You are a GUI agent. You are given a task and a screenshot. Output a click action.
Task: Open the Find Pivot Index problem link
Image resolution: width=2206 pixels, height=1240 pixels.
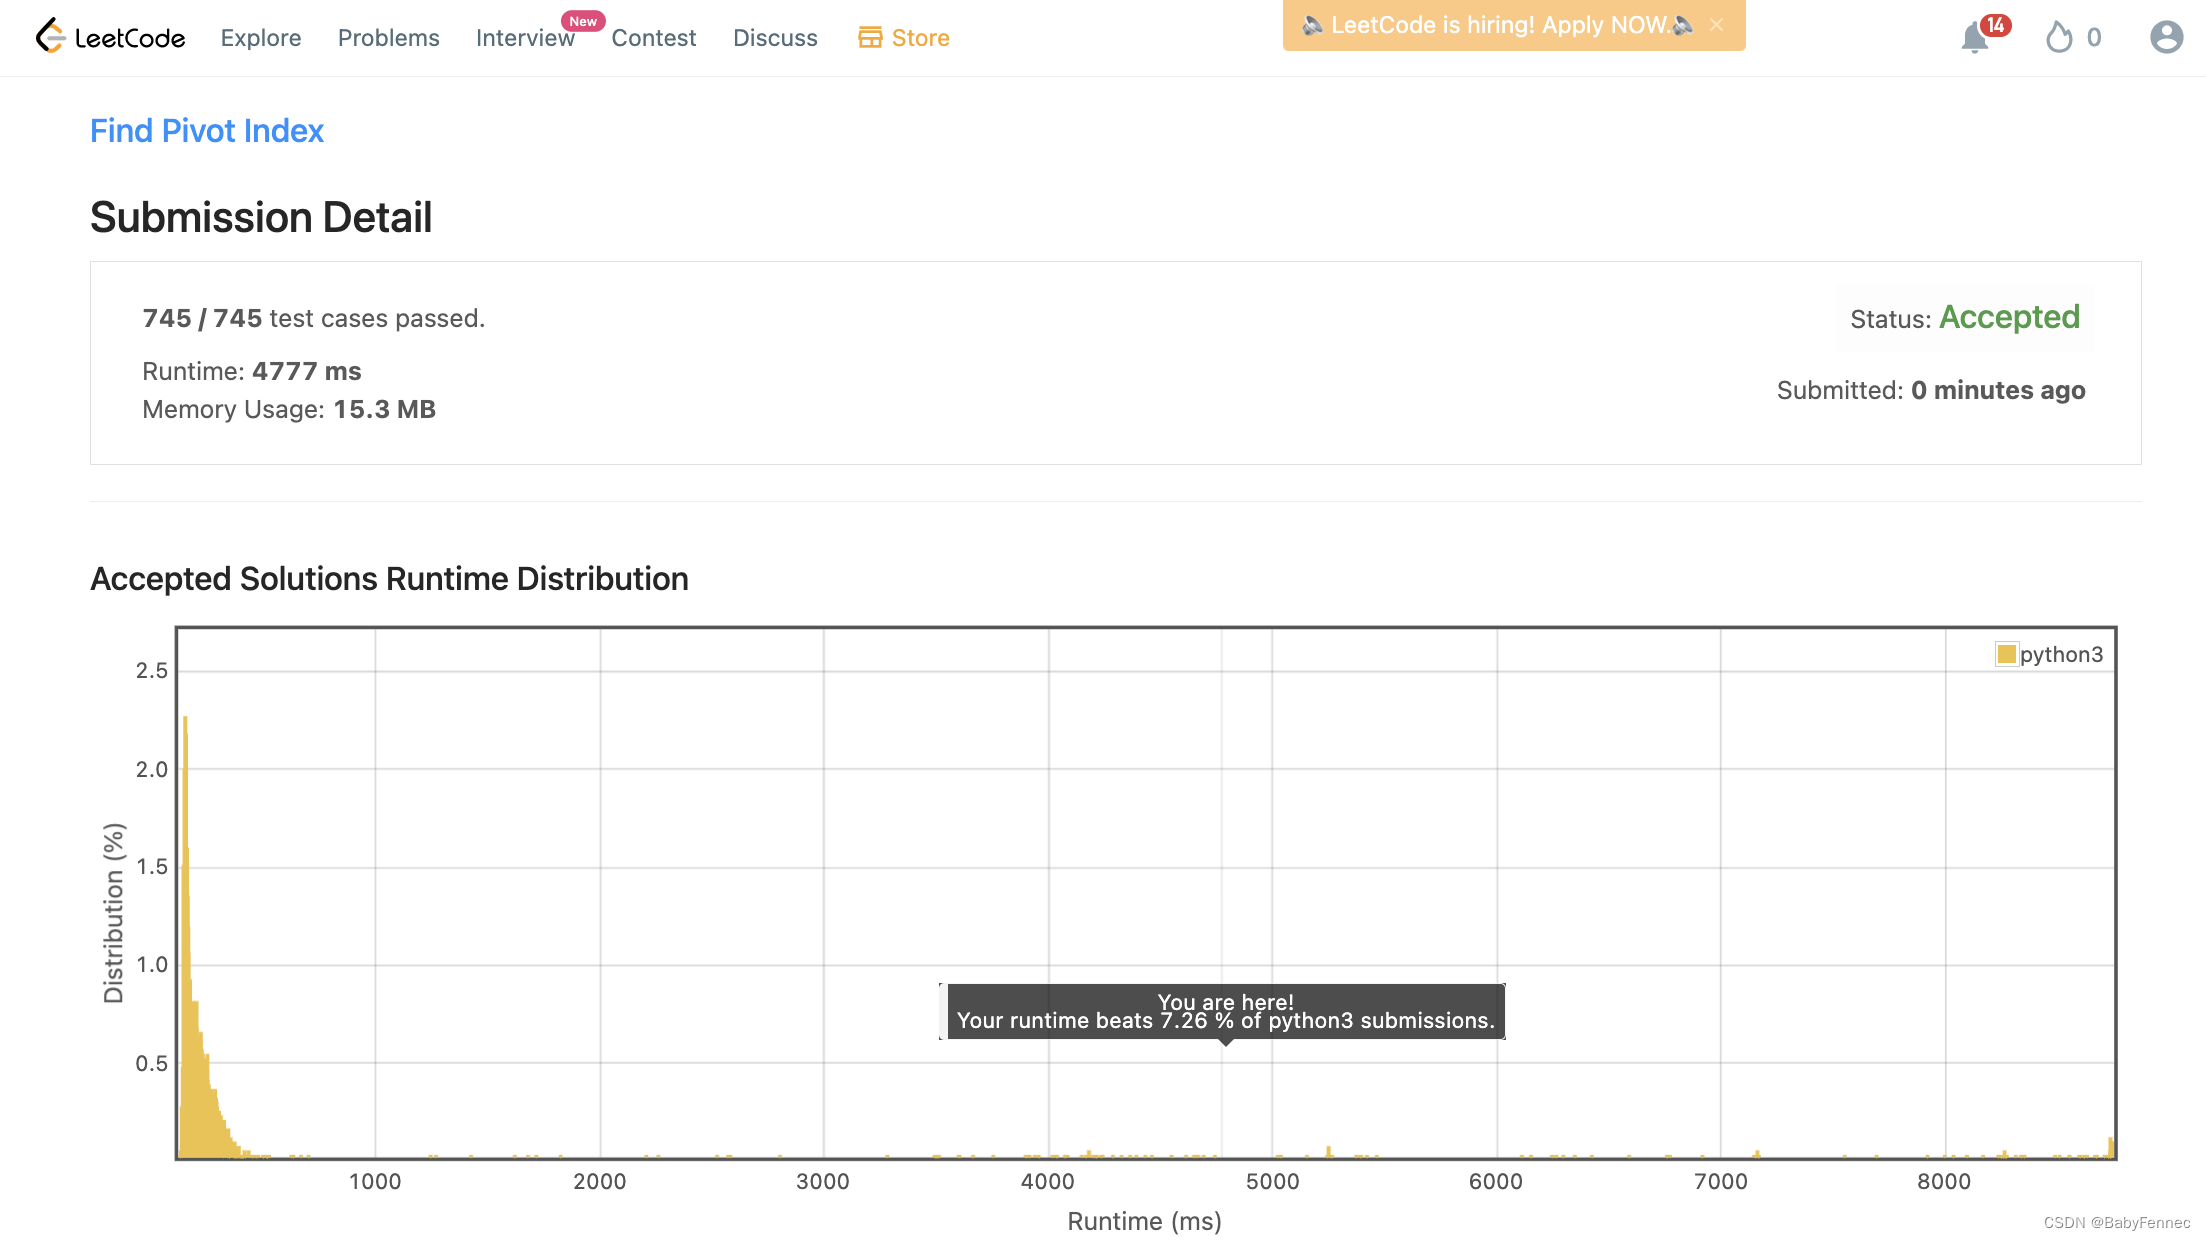click(207, 131)
